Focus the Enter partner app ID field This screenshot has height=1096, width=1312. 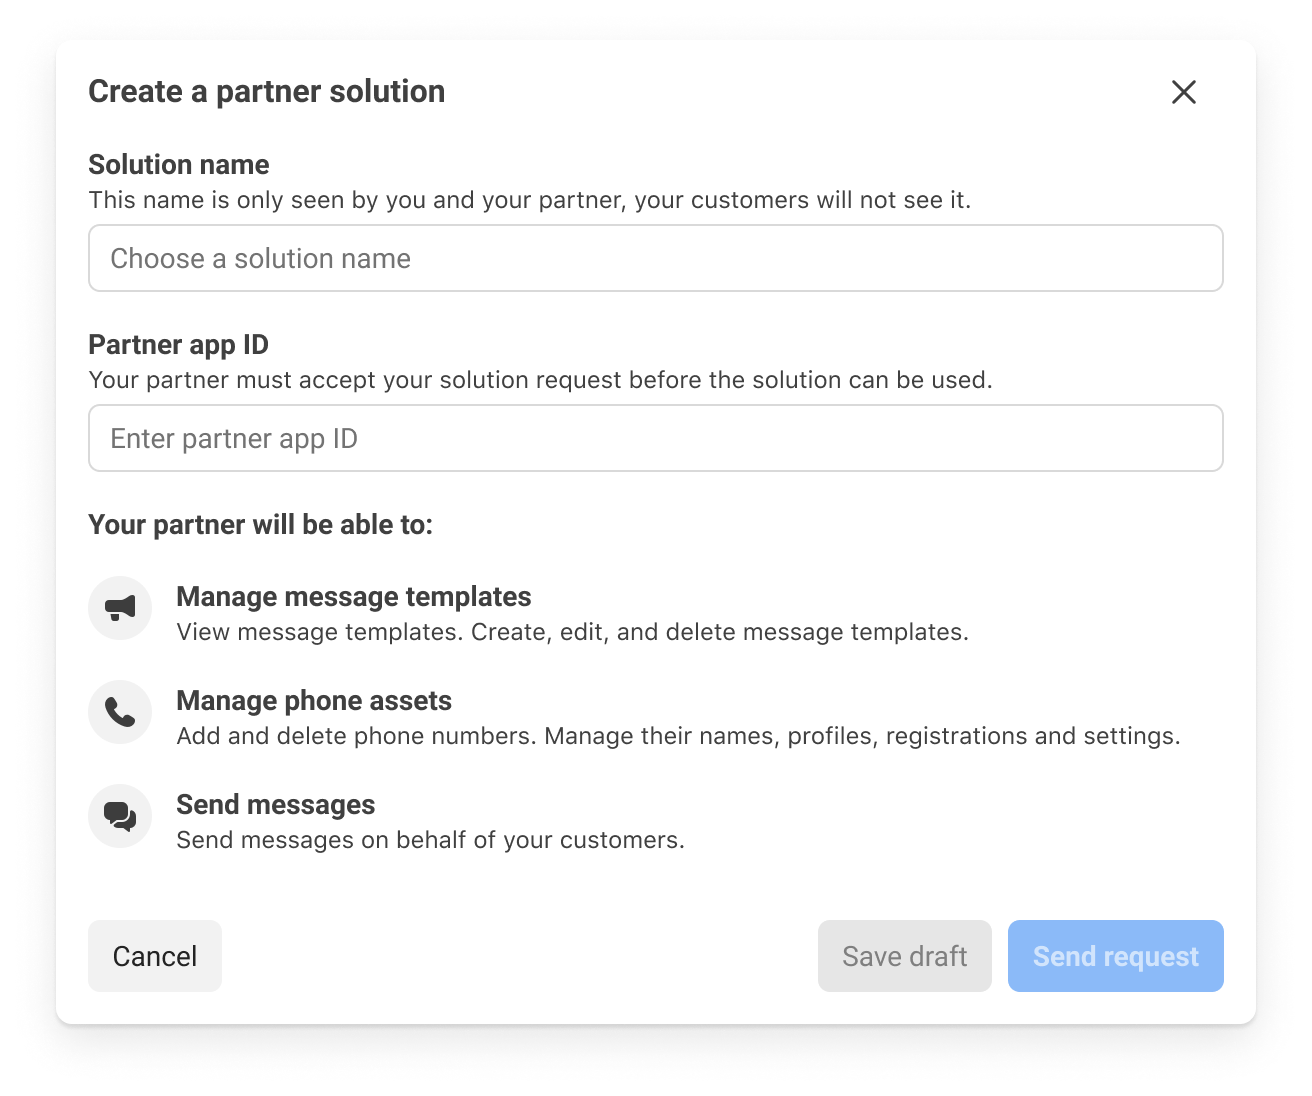coord(656,438)
